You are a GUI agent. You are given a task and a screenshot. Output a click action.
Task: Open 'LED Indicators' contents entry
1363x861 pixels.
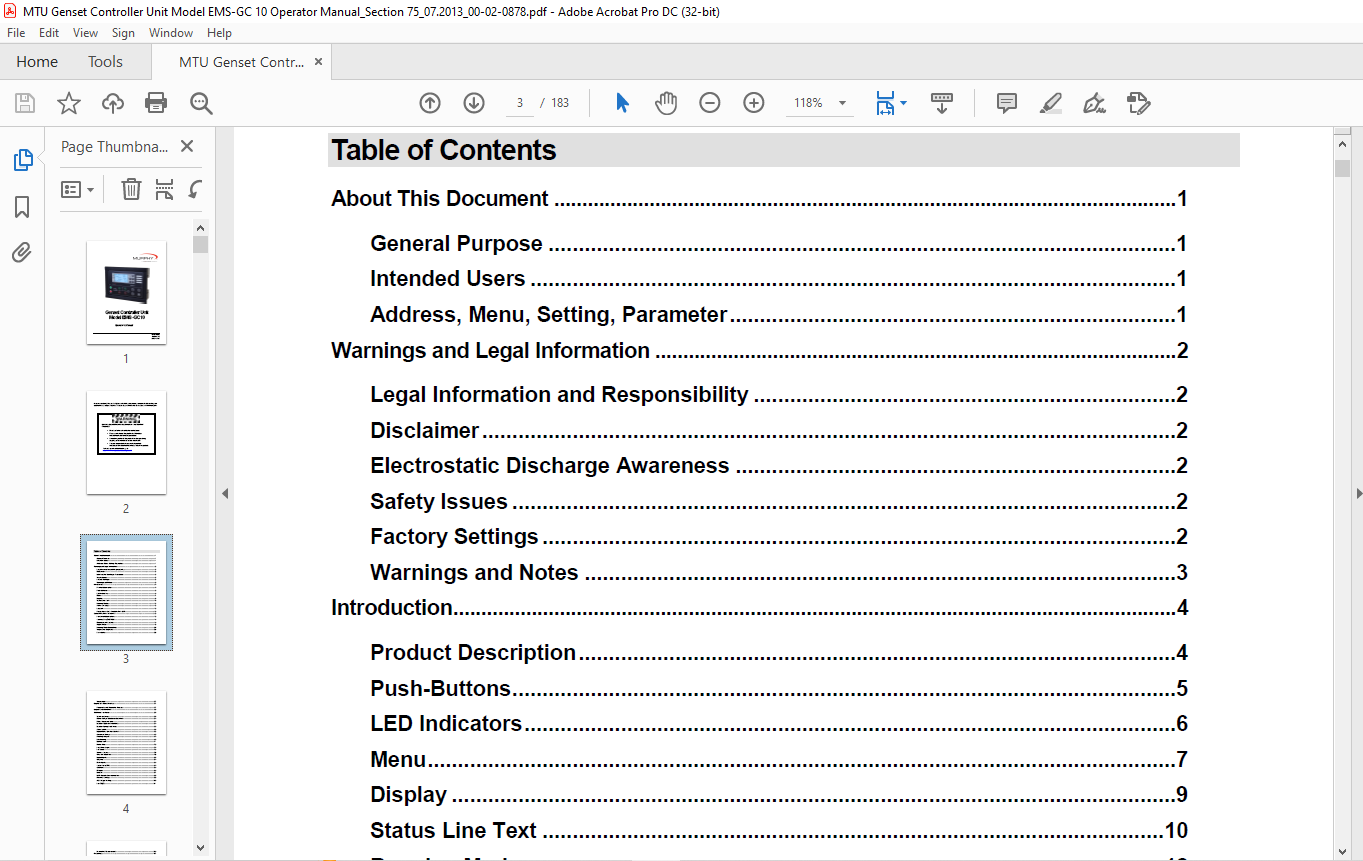(779, 724)
